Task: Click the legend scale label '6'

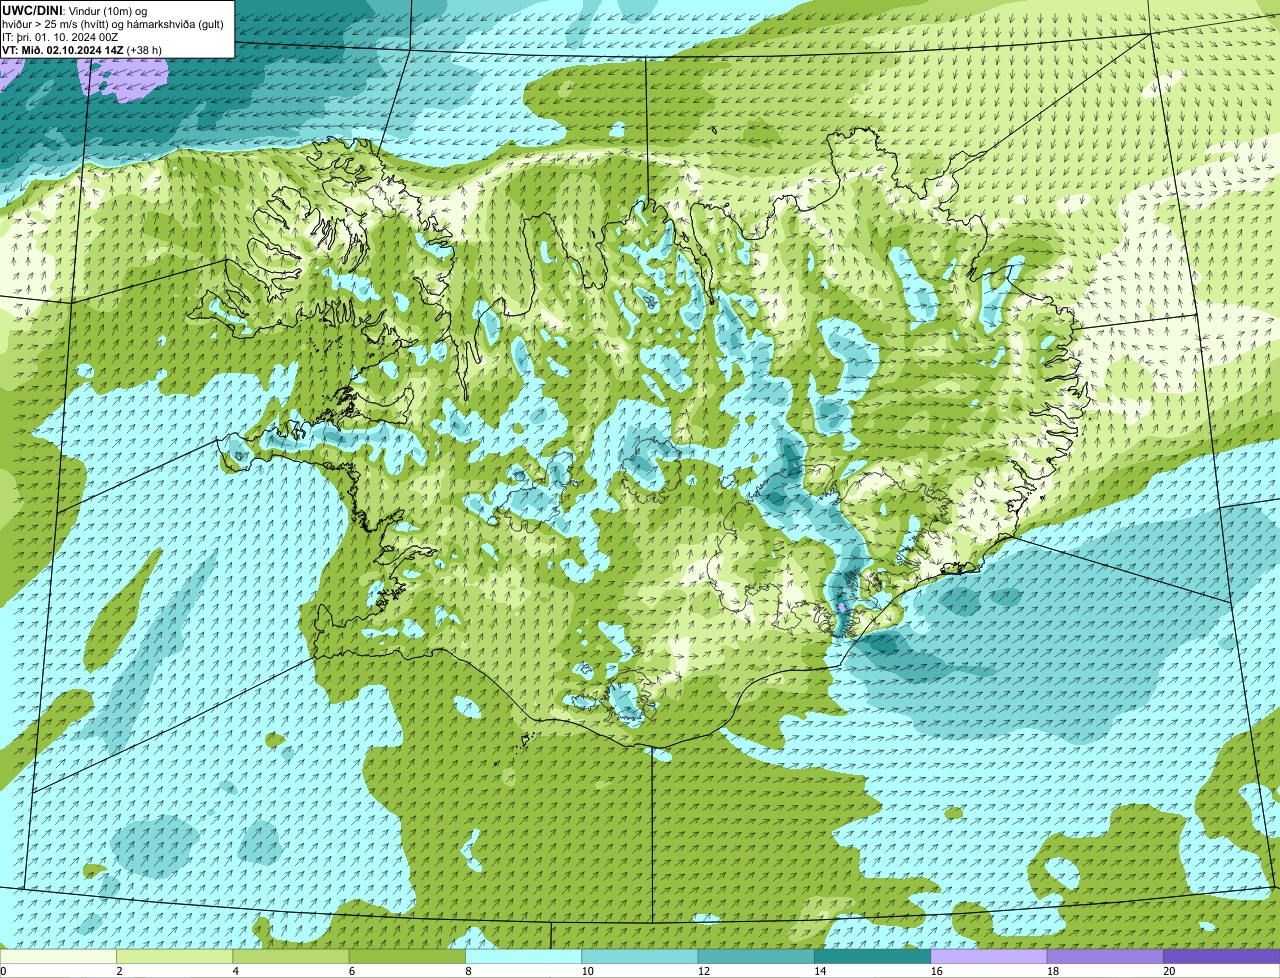Action: (352, 971)
